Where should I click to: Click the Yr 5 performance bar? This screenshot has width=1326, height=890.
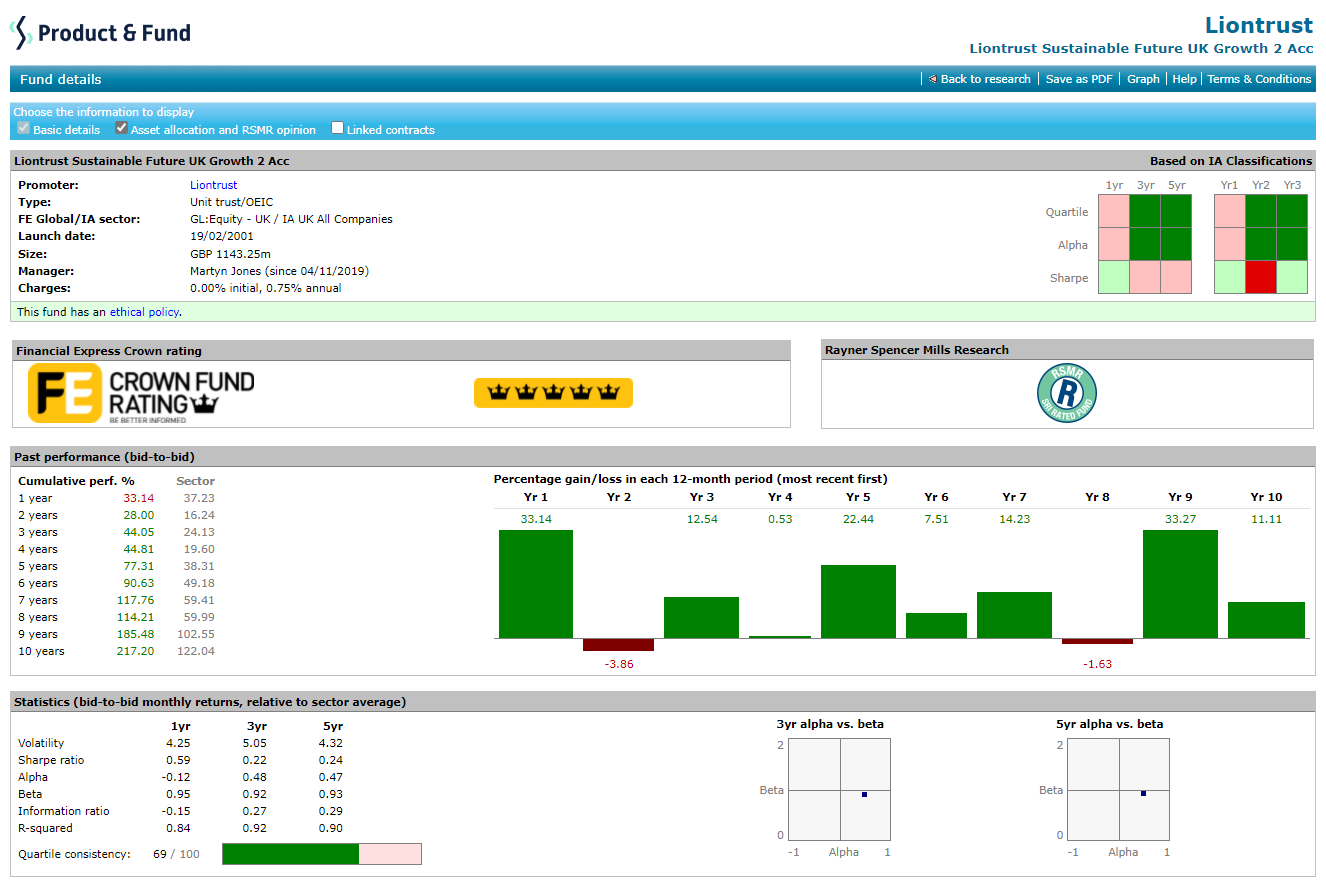[x=858, y=601]
